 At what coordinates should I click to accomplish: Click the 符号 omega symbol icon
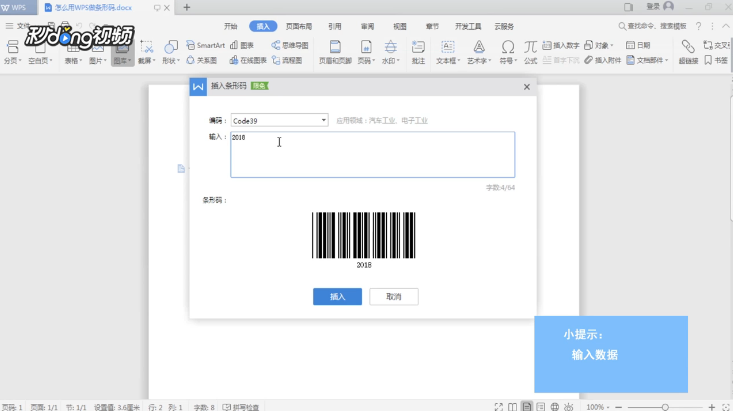[x=508, y=47]
